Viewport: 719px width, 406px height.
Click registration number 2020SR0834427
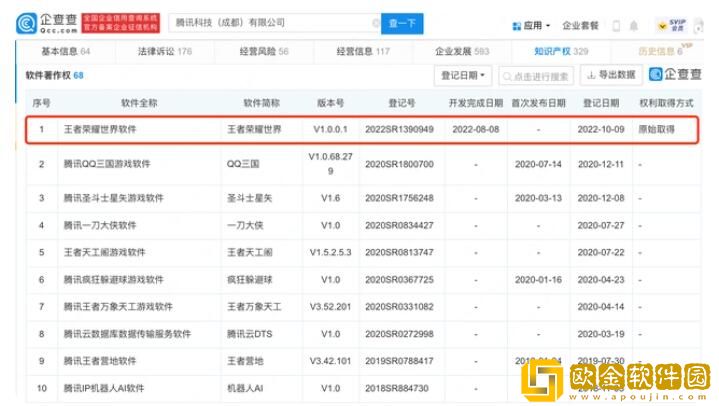pos(399,225)
